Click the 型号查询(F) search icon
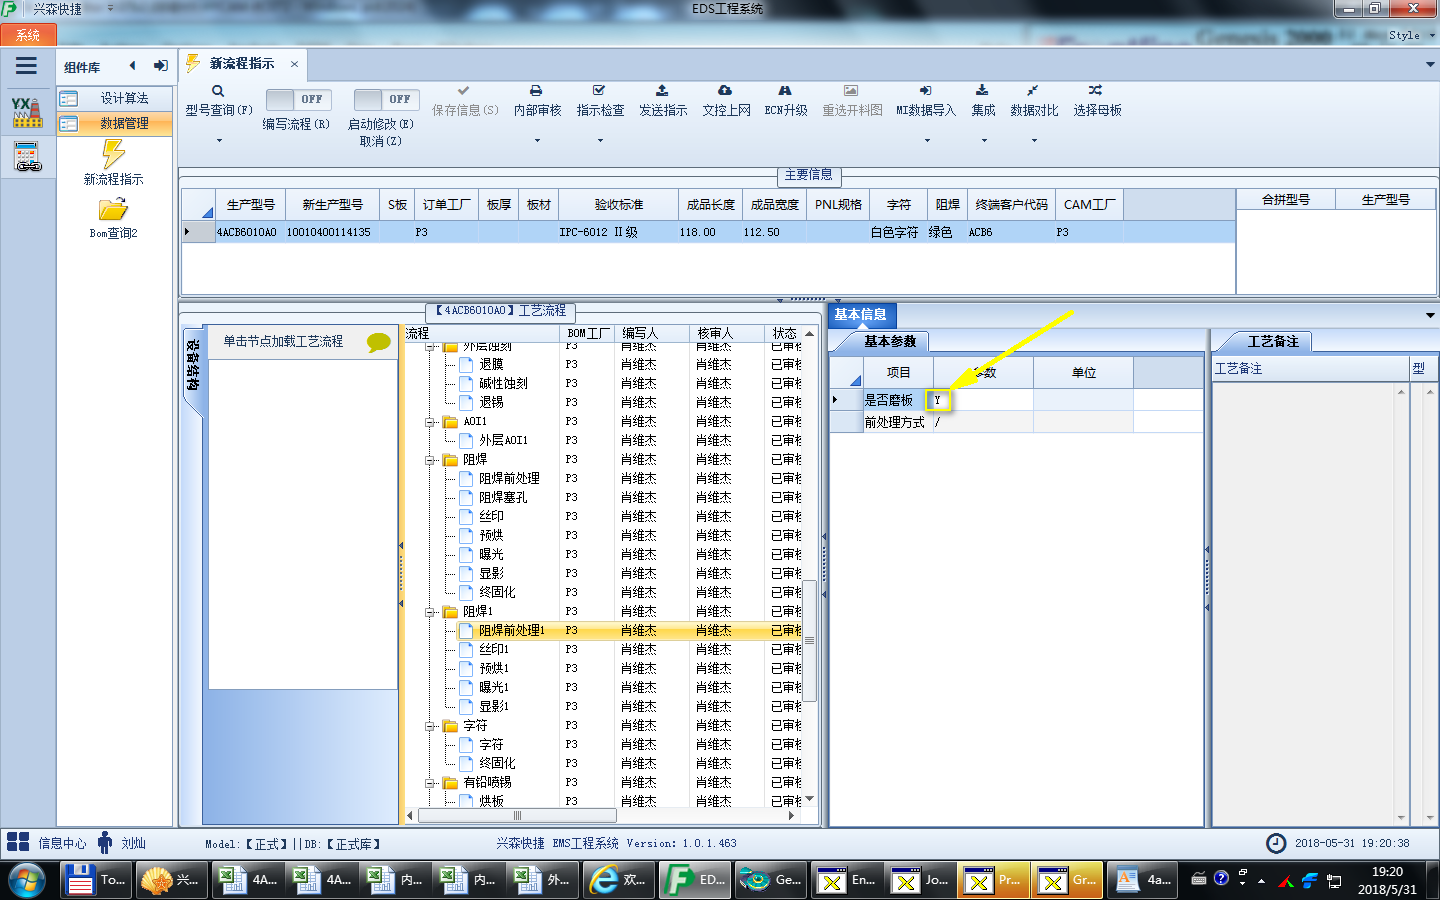The height and width of the screenshot is (900, 1440). 218,91
